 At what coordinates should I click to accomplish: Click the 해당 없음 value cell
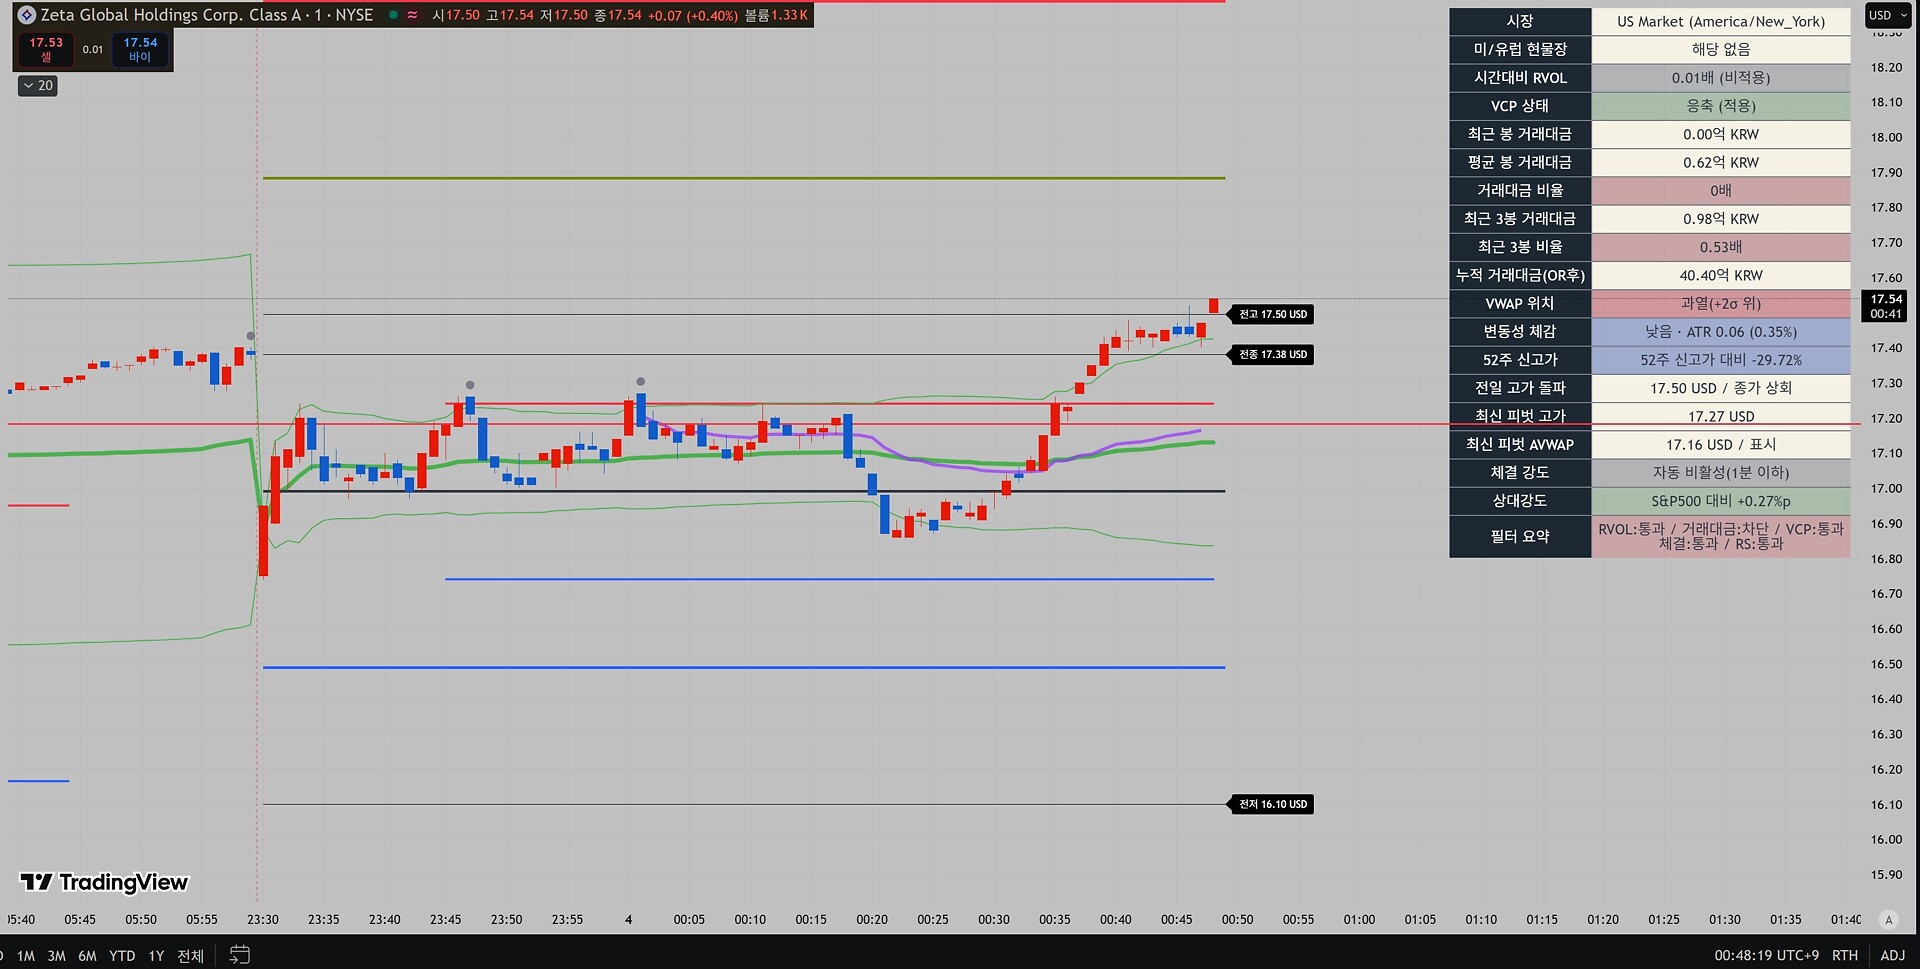(x=1721, y=49)
